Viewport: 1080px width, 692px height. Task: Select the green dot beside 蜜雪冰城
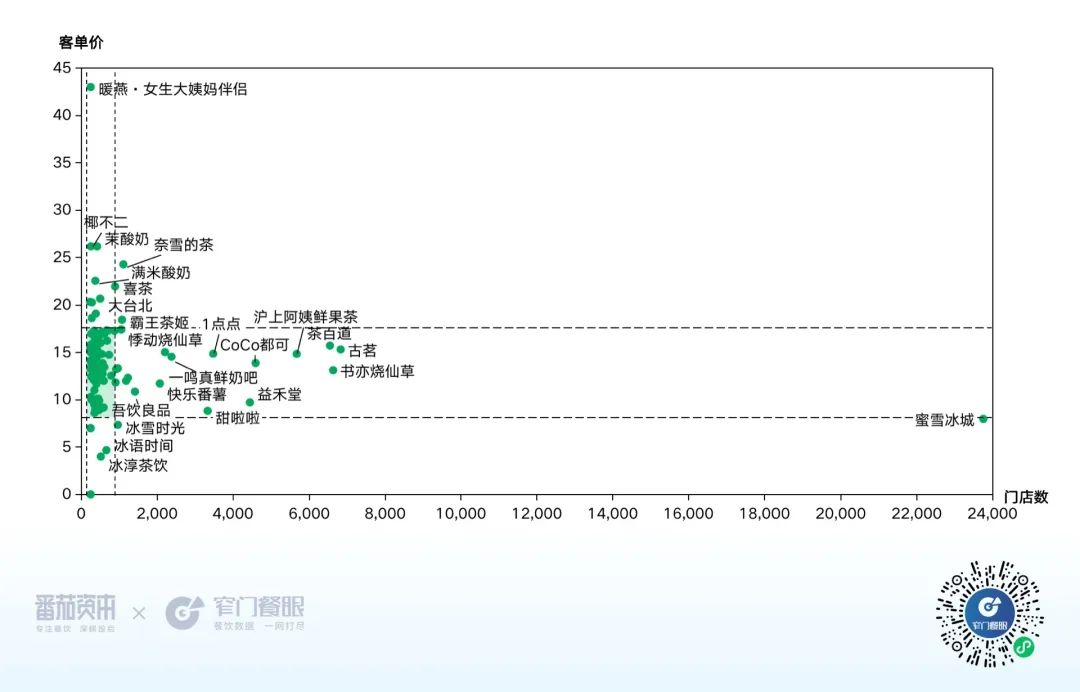984,419
